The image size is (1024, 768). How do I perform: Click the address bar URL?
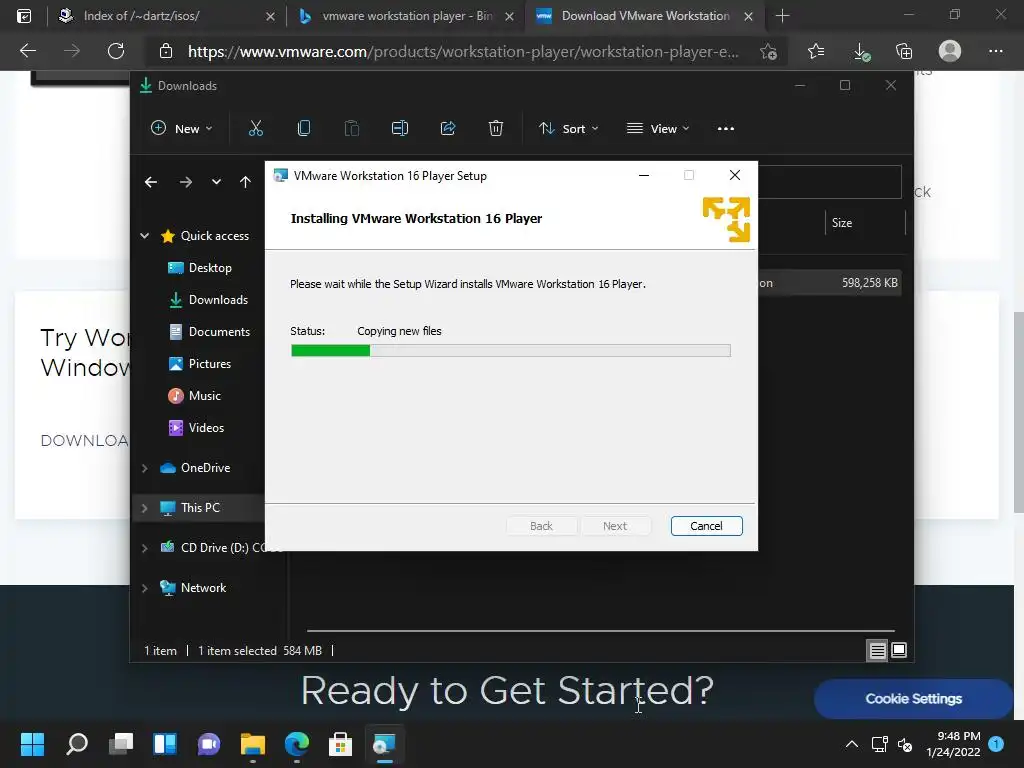pyautogui.click(x=463, y=52)
